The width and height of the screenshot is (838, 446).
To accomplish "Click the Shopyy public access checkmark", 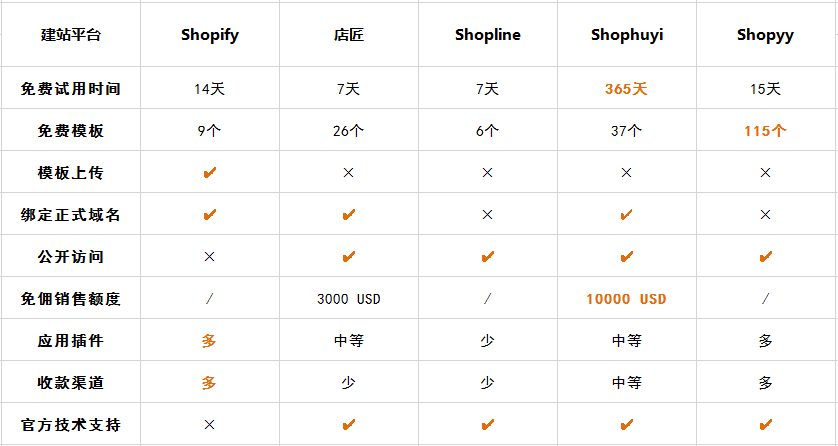I will coord(765,257).
